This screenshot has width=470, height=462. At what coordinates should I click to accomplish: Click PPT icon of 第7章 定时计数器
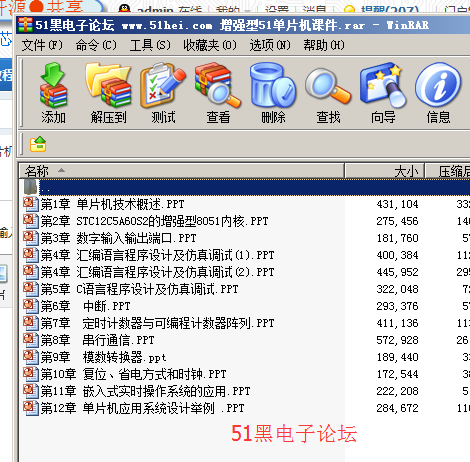pos(31,323)
